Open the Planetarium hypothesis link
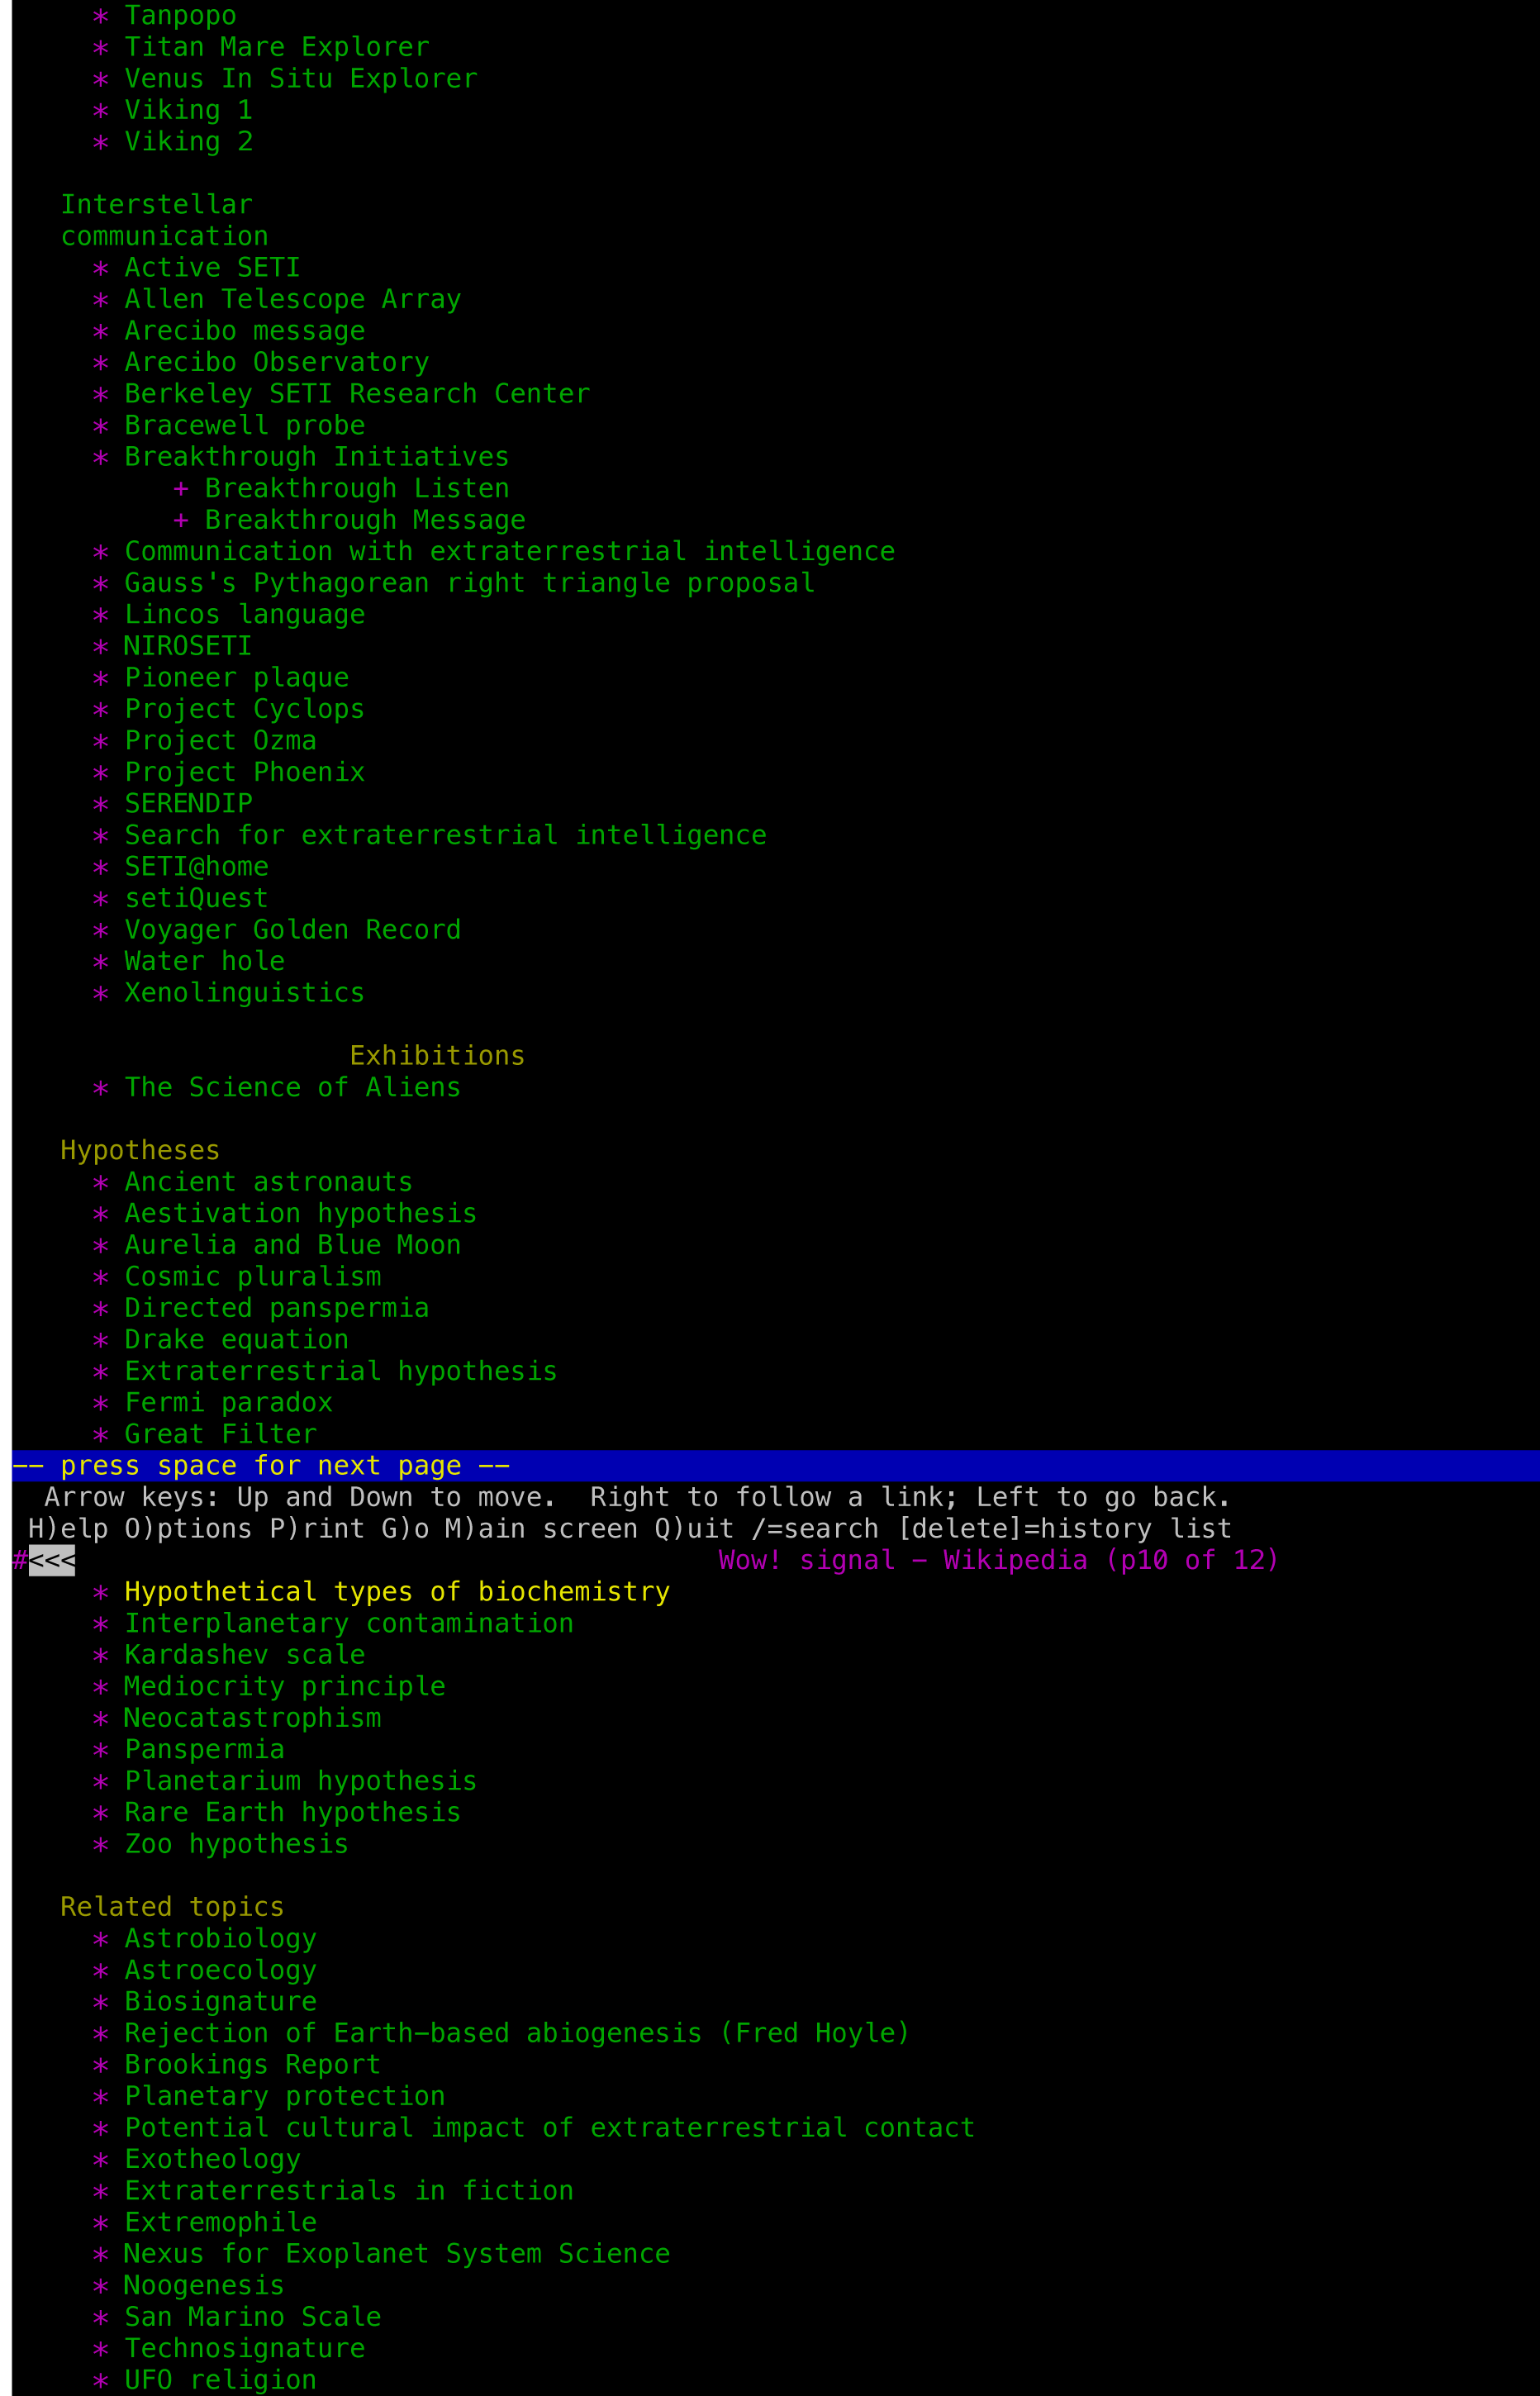 click(301, 1780)
